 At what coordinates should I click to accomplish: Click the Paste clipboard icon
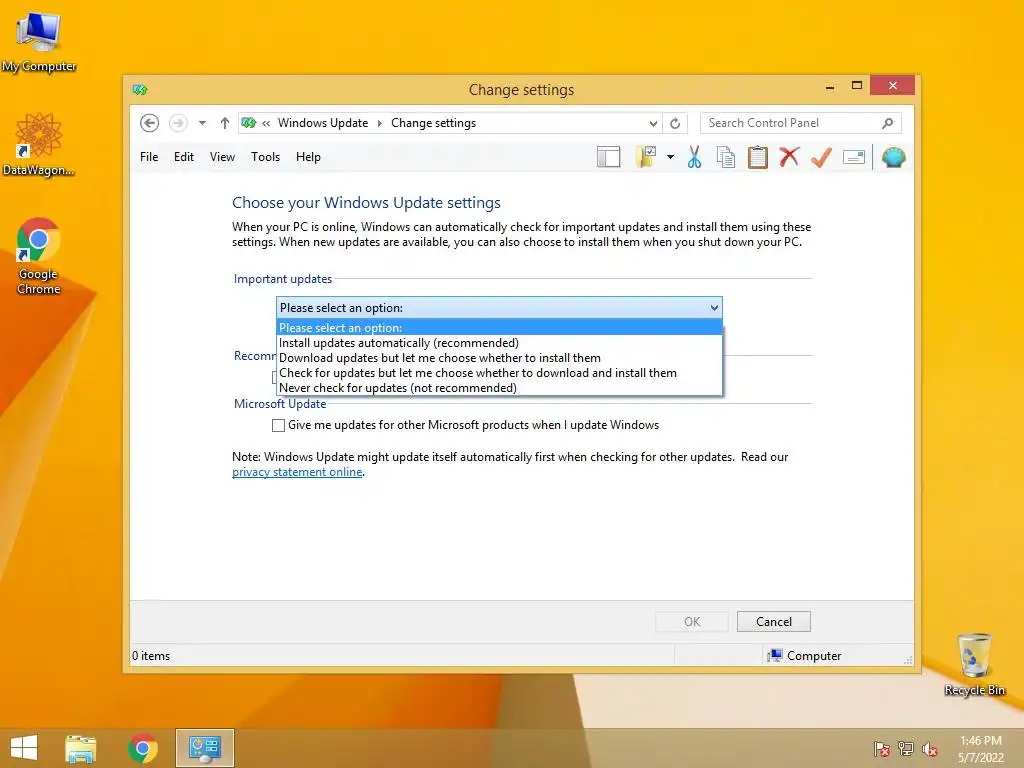click(758, 157)
